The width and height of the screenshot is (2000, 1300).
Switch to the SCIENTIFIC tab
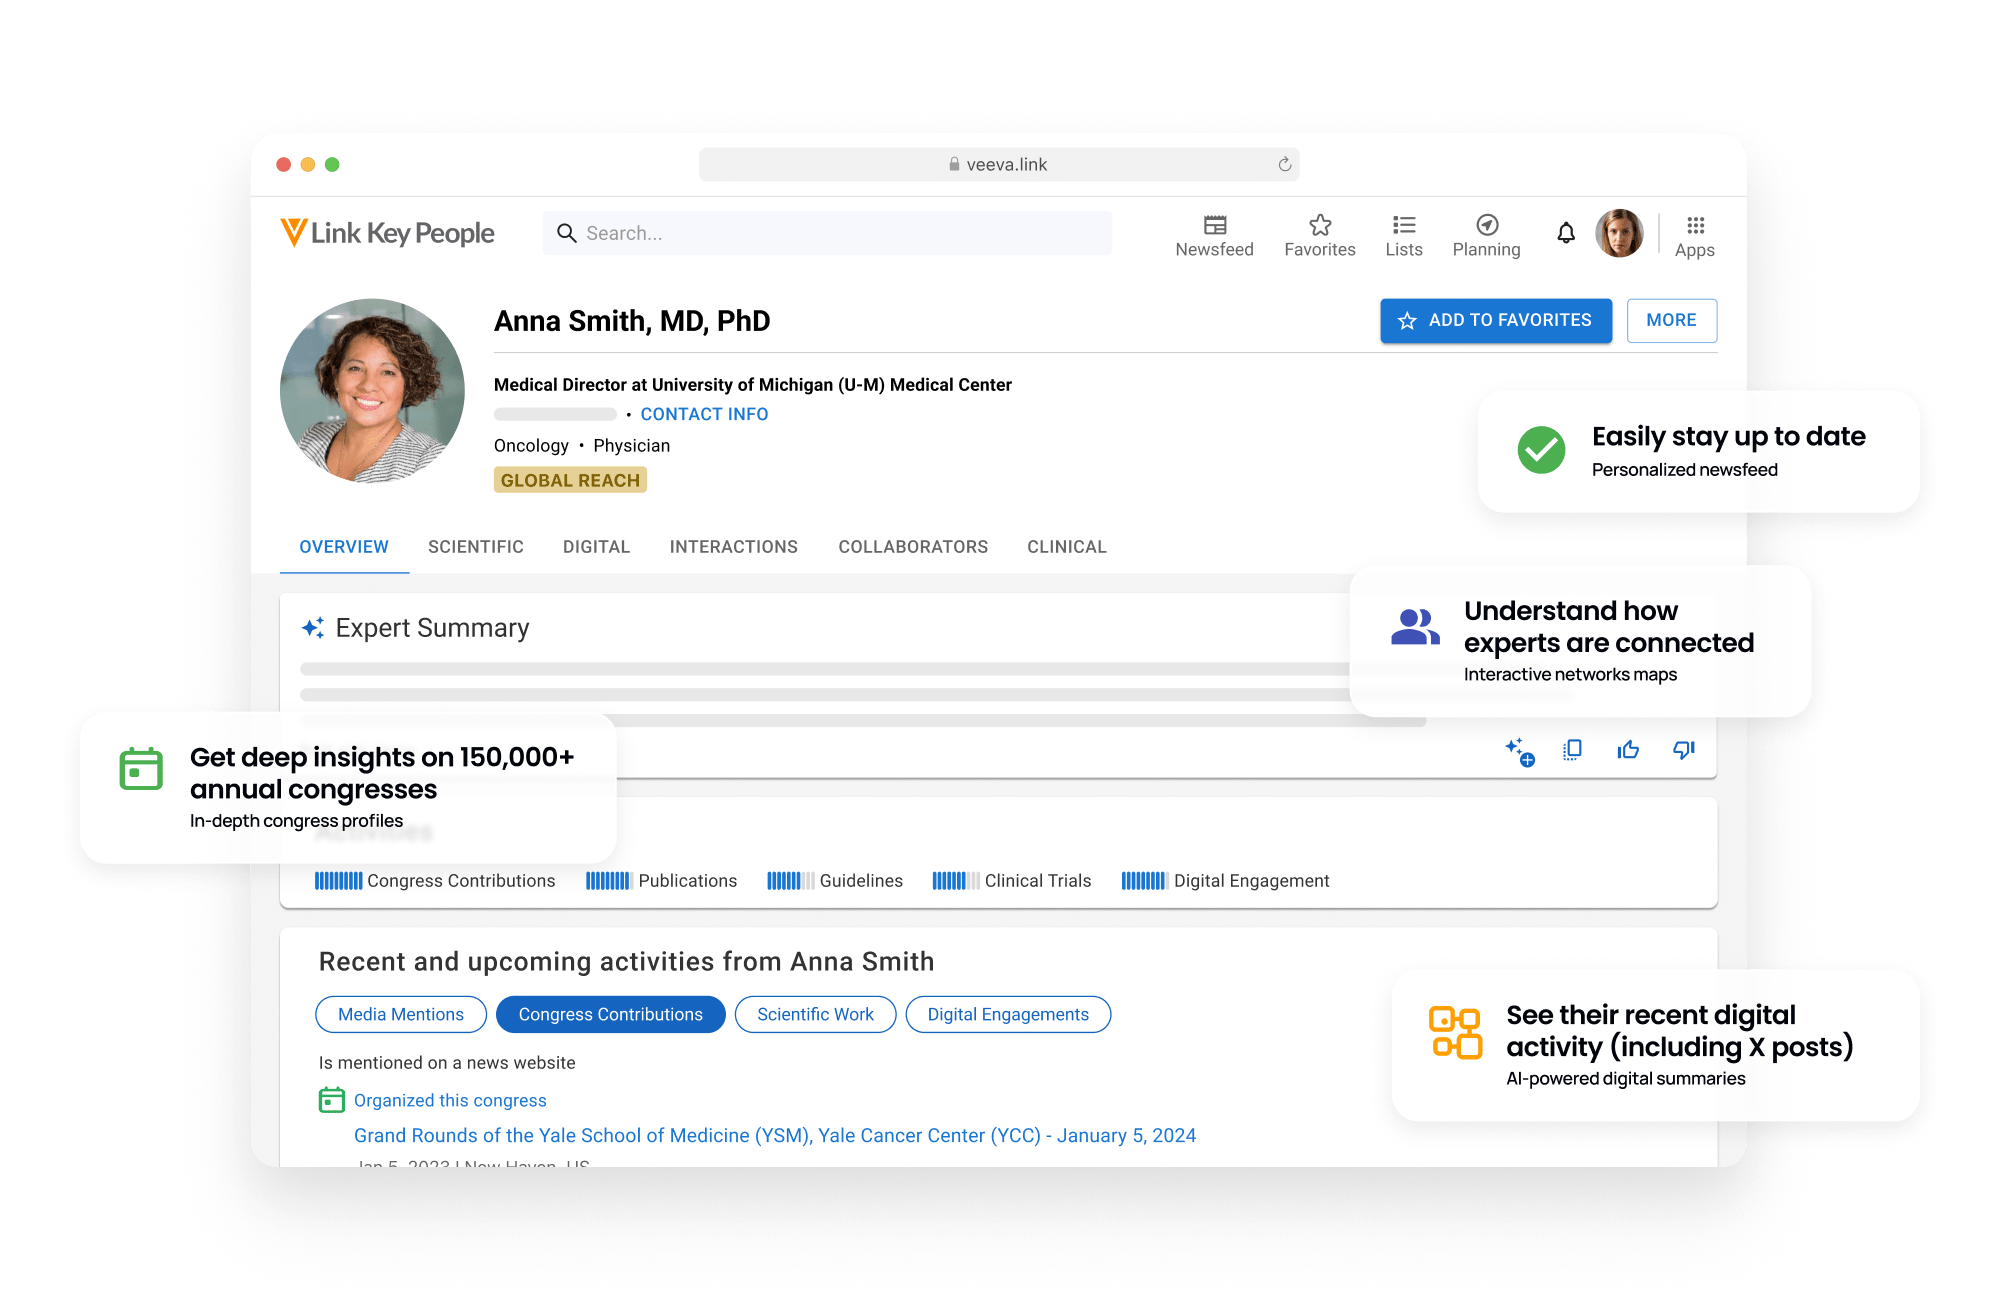click(x=475, y=547)
